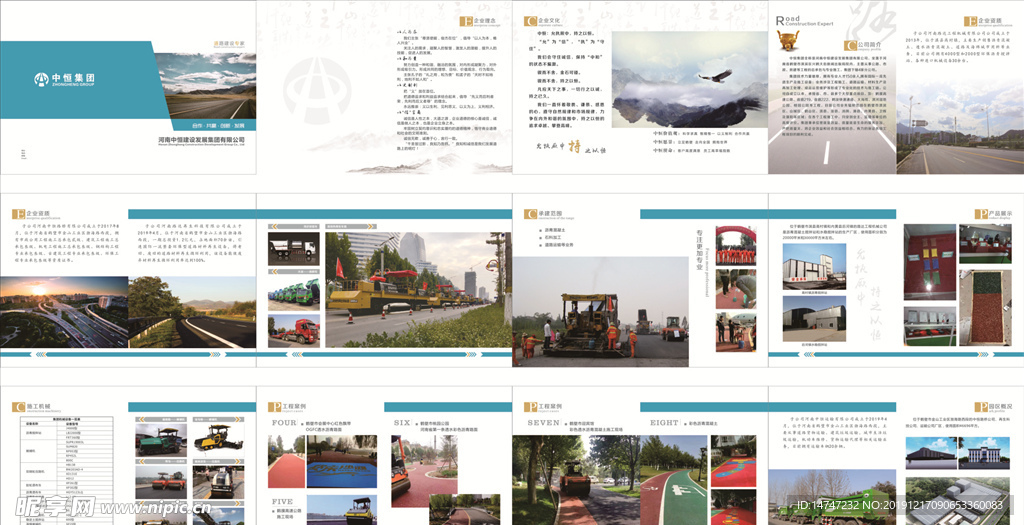Open the blue logo pavement photo
This screenshot has width=1024, height=525.
tap(342, 462)
